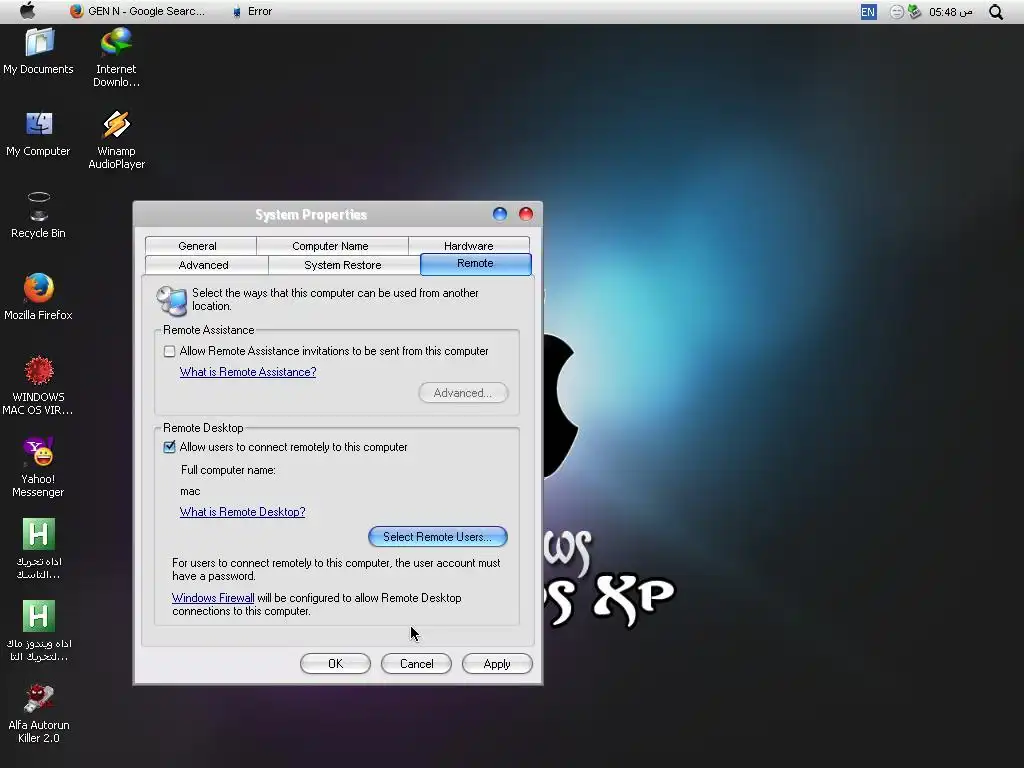
Task: Open the Windows Firewall link
Action: pyautogui.click(x=213, y=598)
